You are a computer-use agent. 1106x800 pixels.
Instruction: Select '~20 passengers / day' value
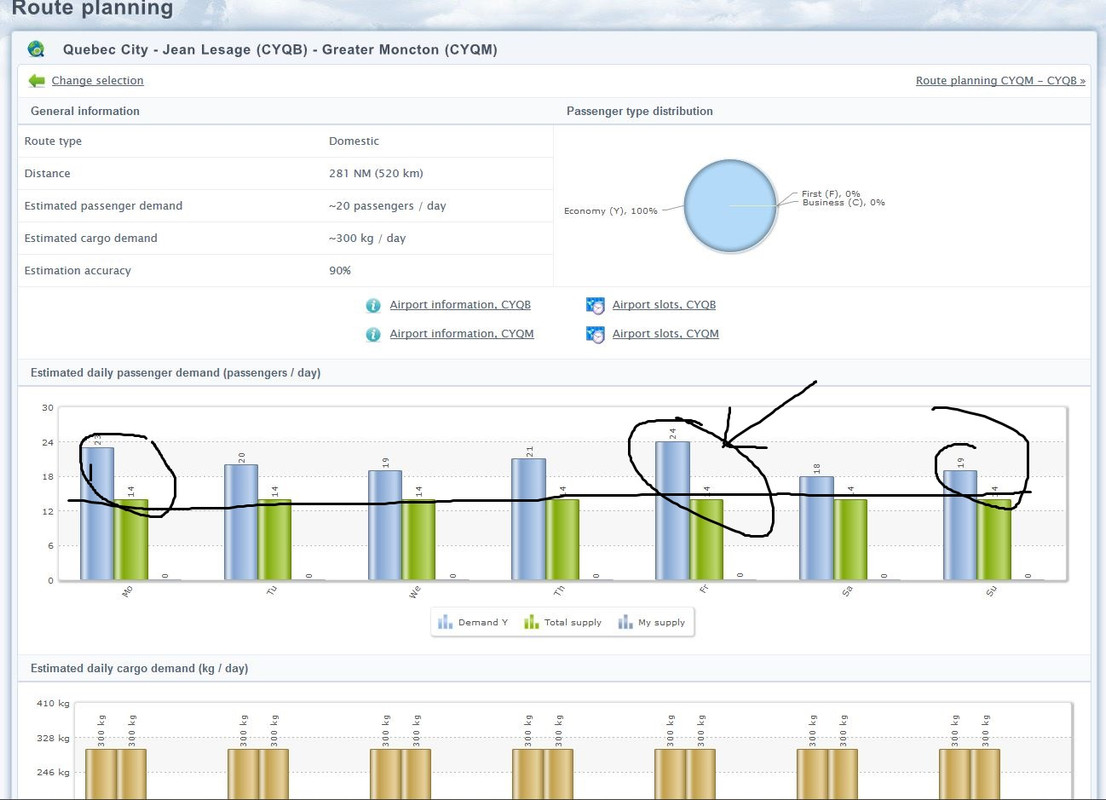pyautogui.click(x=387, y=206)
